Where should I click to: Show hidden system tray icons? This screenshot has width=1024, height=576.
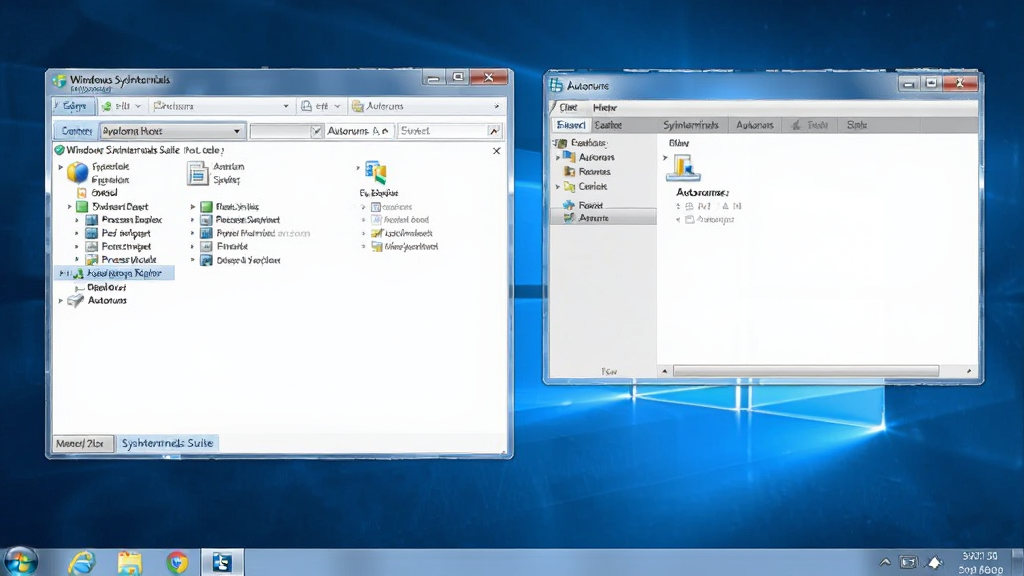click(x=885, y=562)
